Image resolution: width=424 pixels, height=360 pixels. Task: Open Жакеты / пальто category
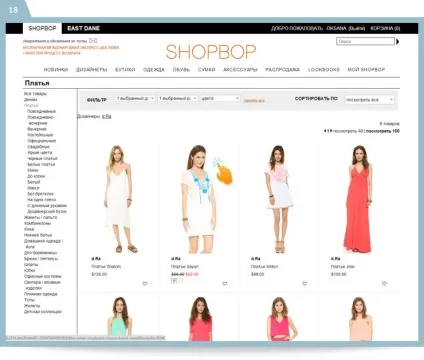(40, 217)
